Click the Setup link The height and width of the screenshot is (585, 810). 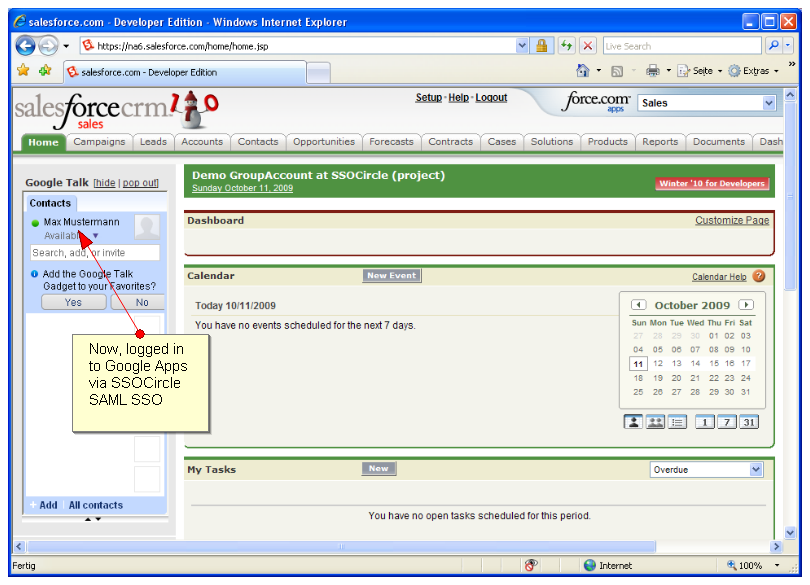(429, 98)
